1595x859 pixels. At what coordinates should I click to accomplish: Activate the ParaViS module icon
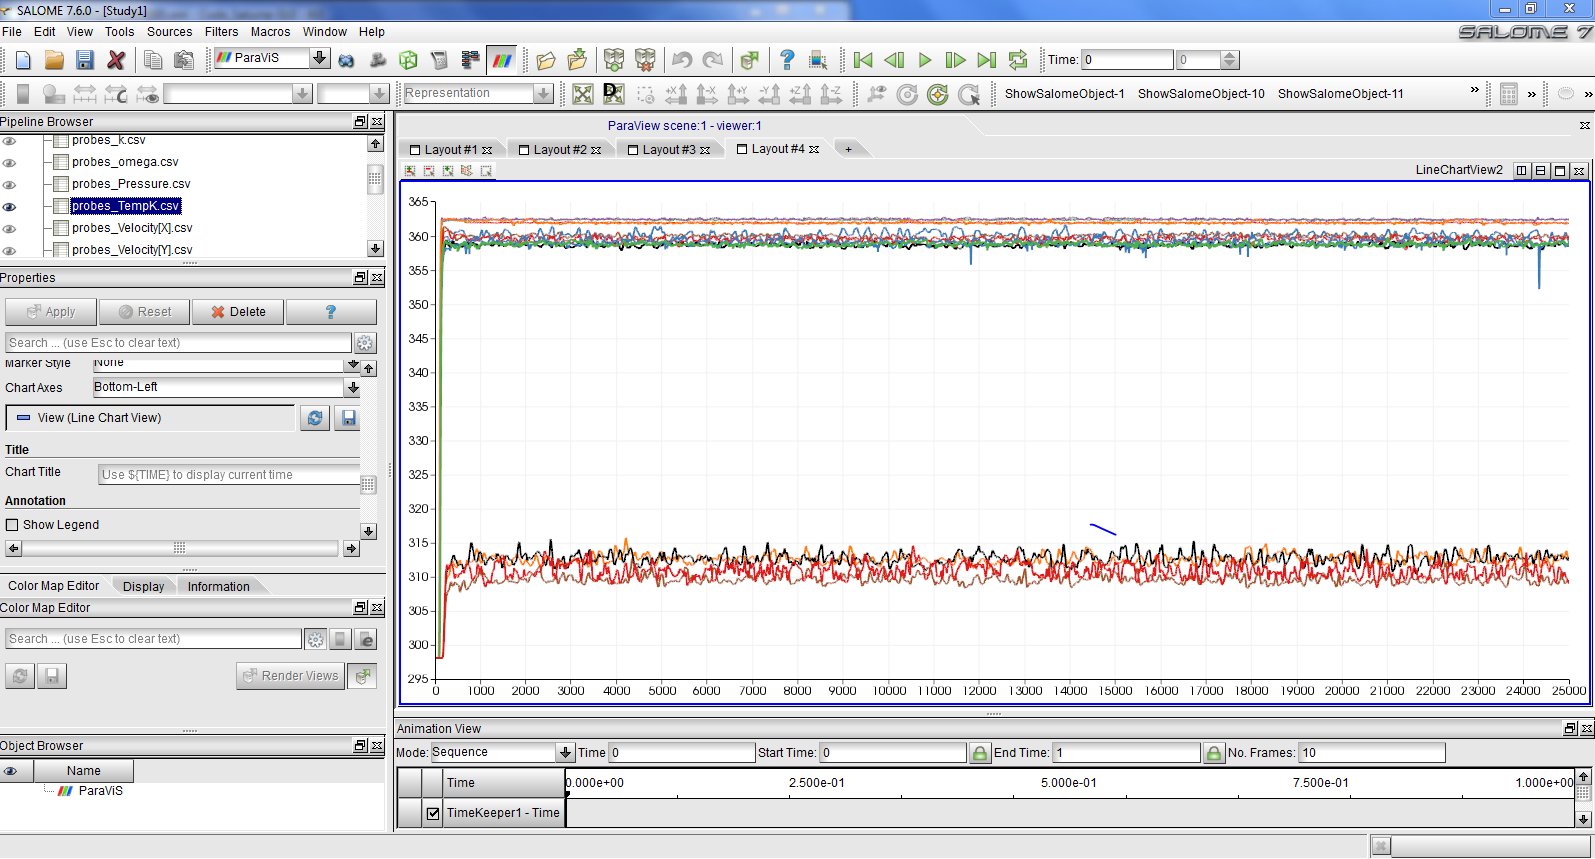pos(502,60)
